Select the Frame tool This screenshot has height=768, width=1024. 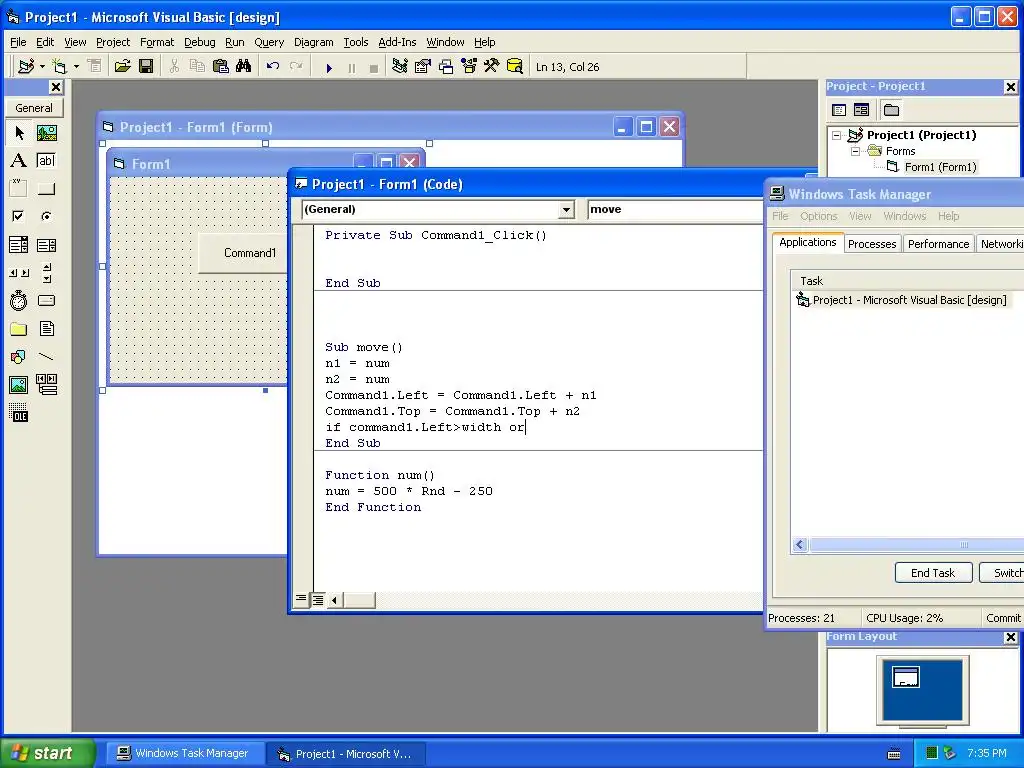click(19, 189)
